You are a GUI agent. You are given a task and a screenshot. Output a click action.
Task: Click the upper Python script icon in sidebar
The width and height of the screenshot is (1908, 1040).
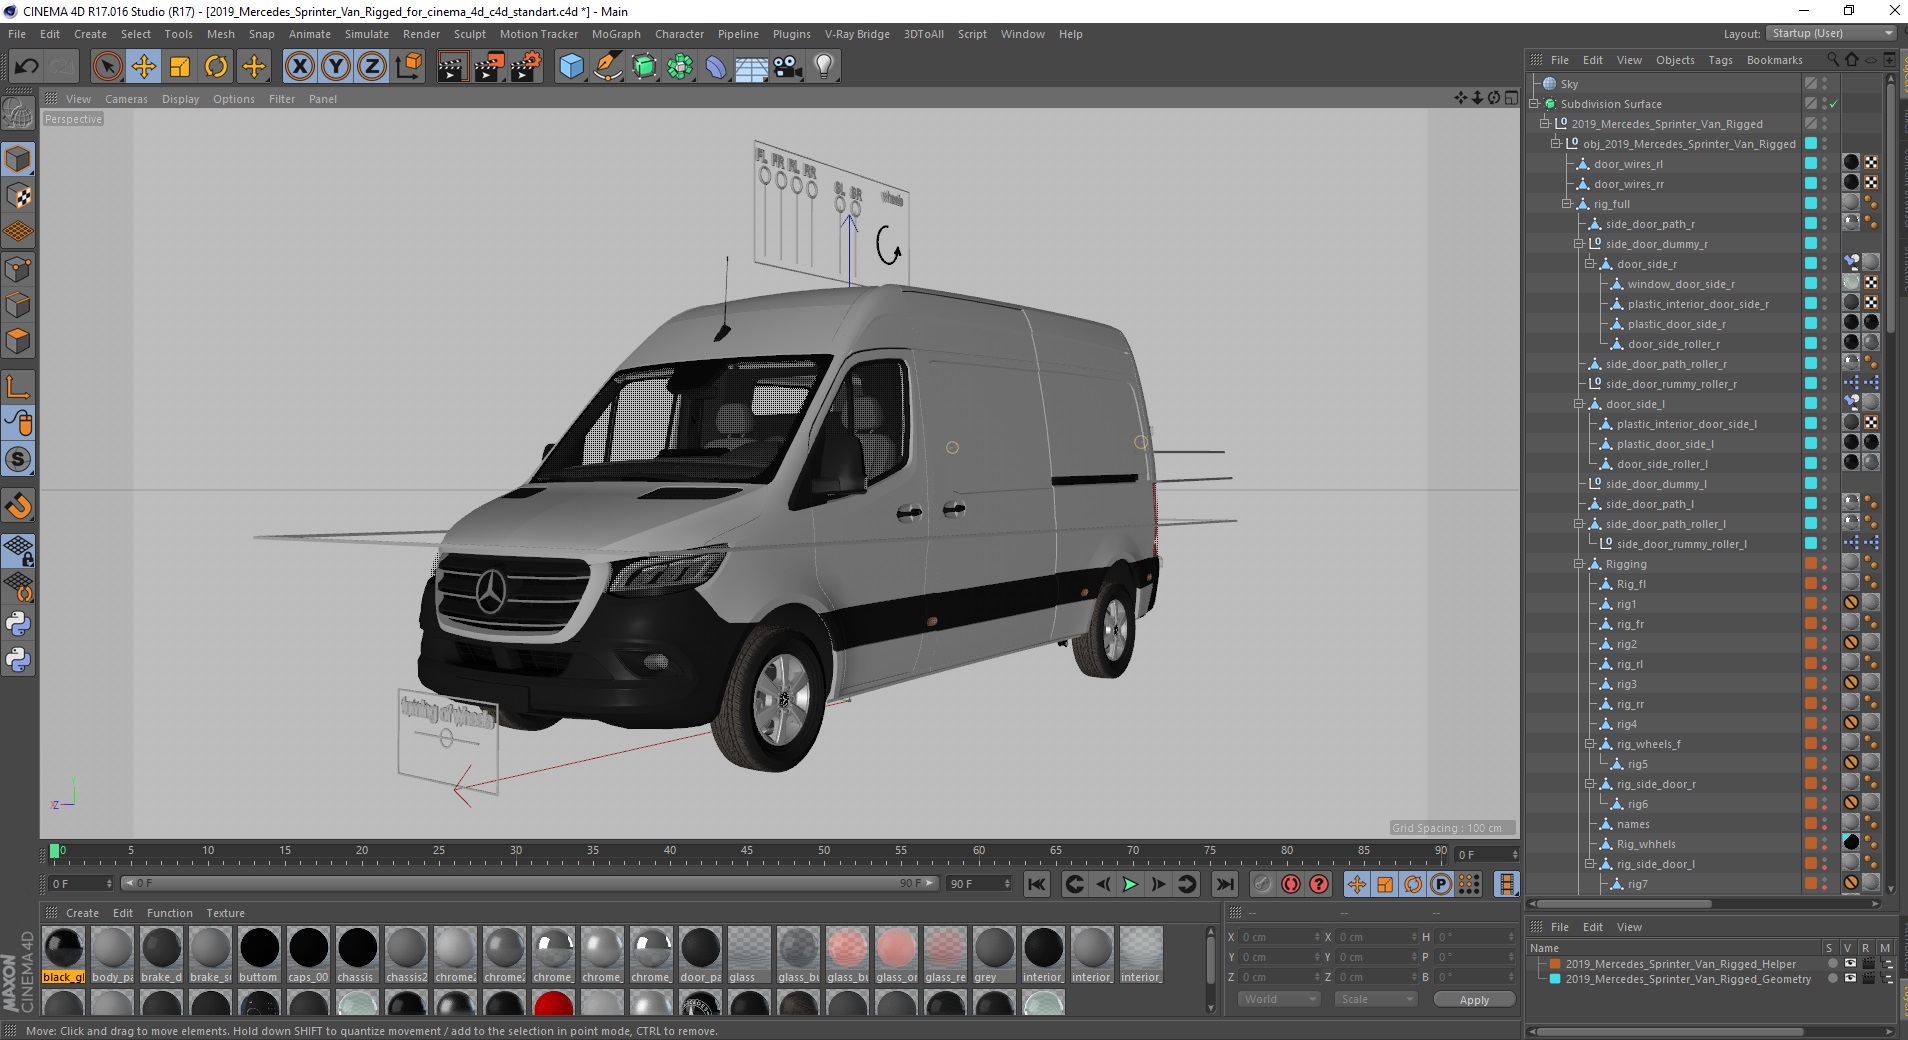coord(18,624)
